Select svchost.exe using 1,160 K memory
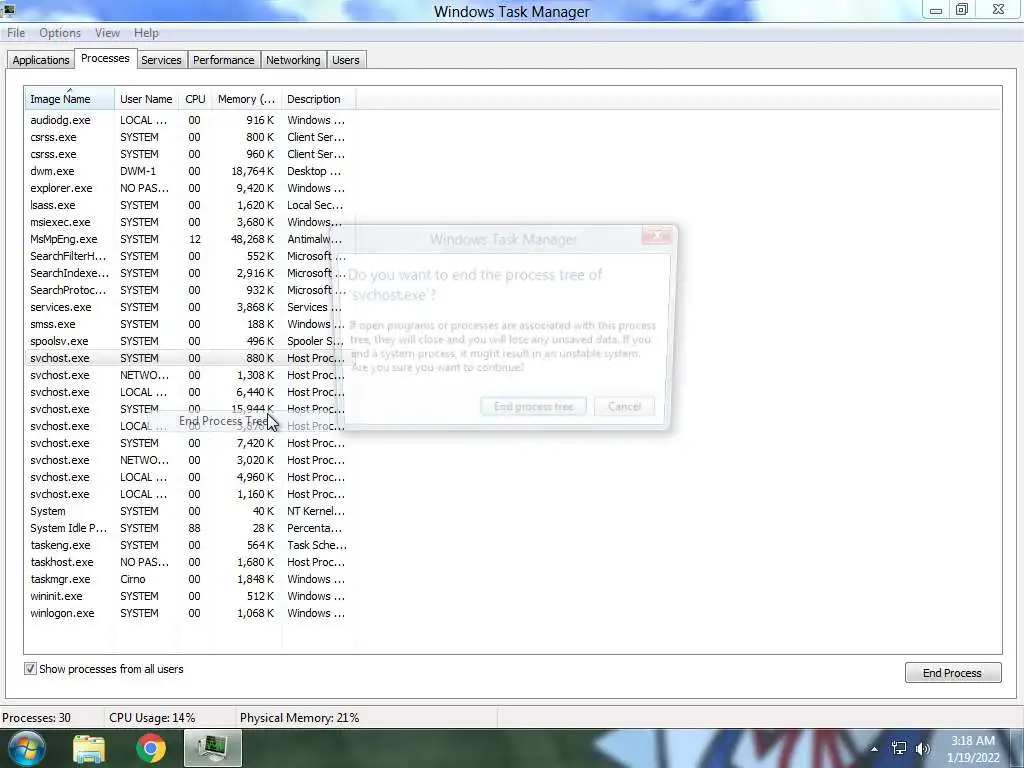This screenshot has width=1024, height=768. 189,494
